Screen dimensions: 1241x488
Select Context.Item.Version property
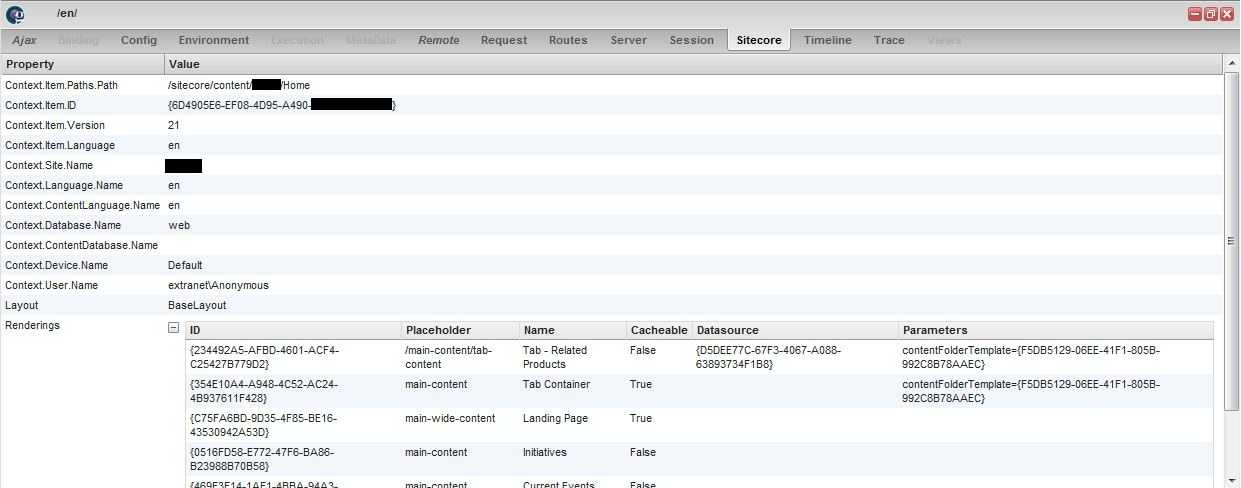55,125
